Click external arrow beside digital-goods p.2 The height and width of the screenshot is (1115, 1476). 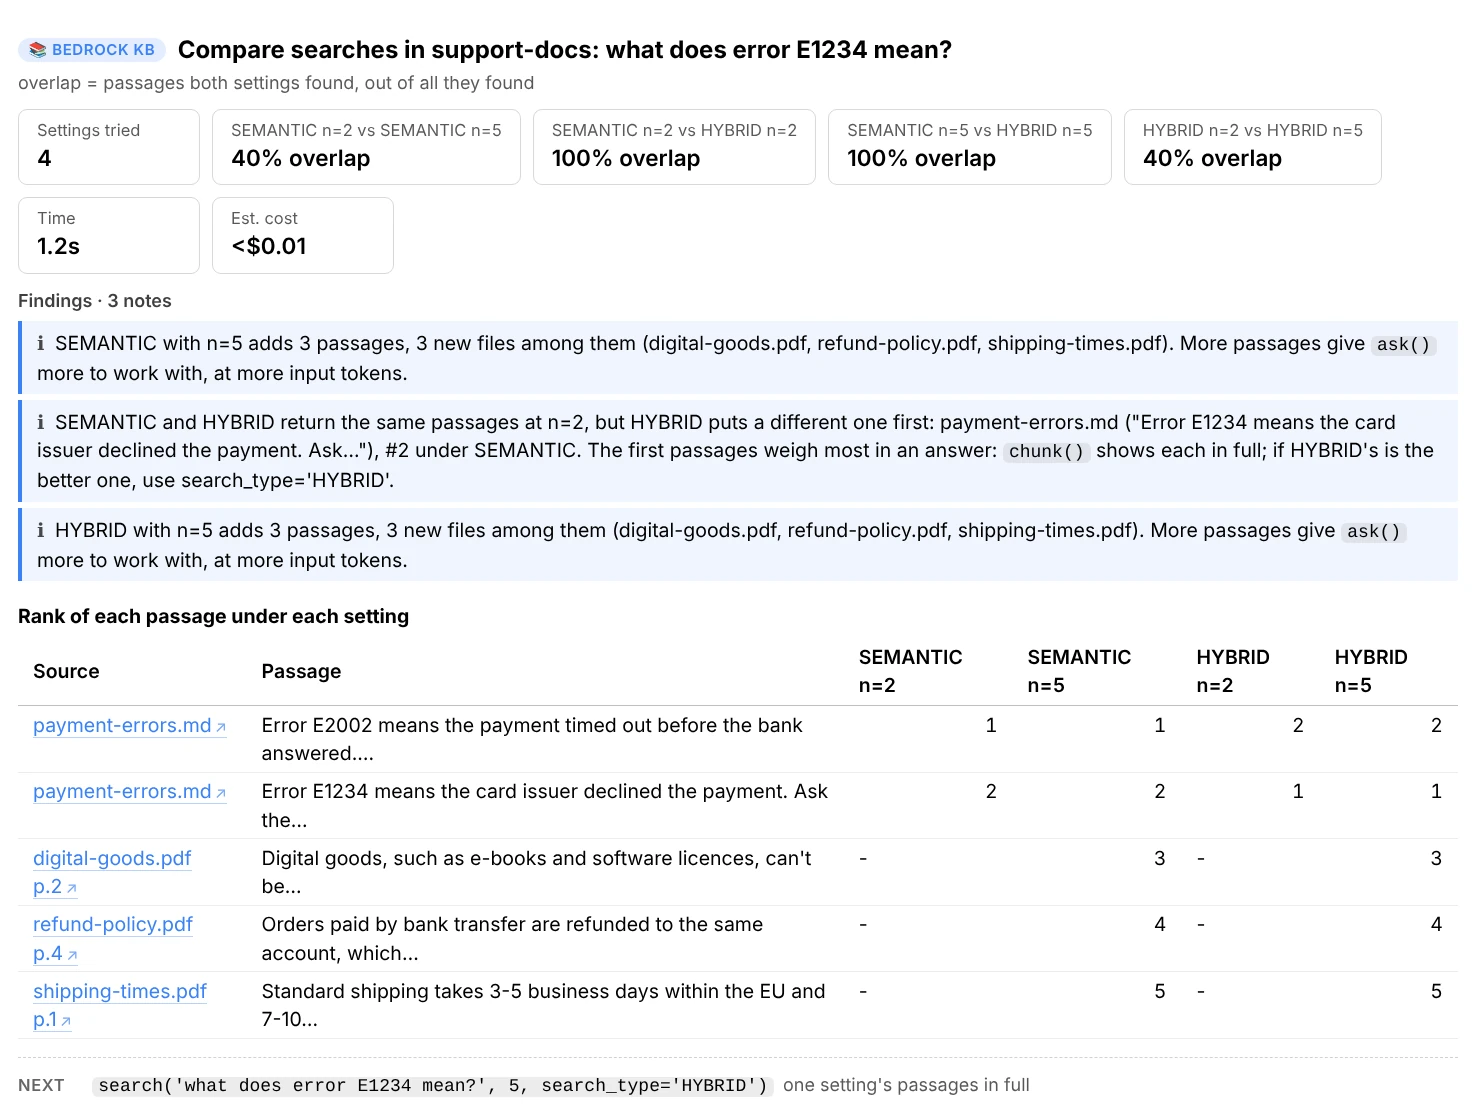tap(71, 888)
